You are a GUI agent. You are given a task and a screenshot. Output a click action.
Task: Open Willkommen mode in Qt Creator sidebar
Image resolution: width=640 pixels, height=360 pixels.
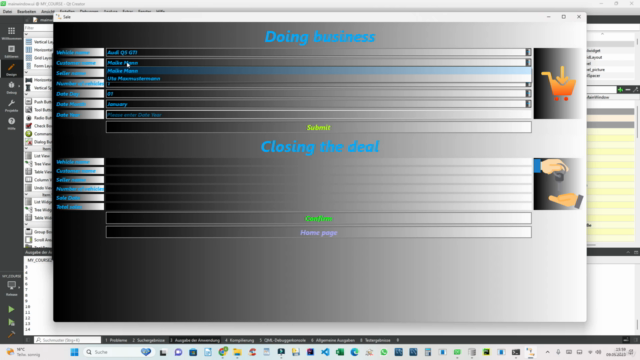(11, 33)
